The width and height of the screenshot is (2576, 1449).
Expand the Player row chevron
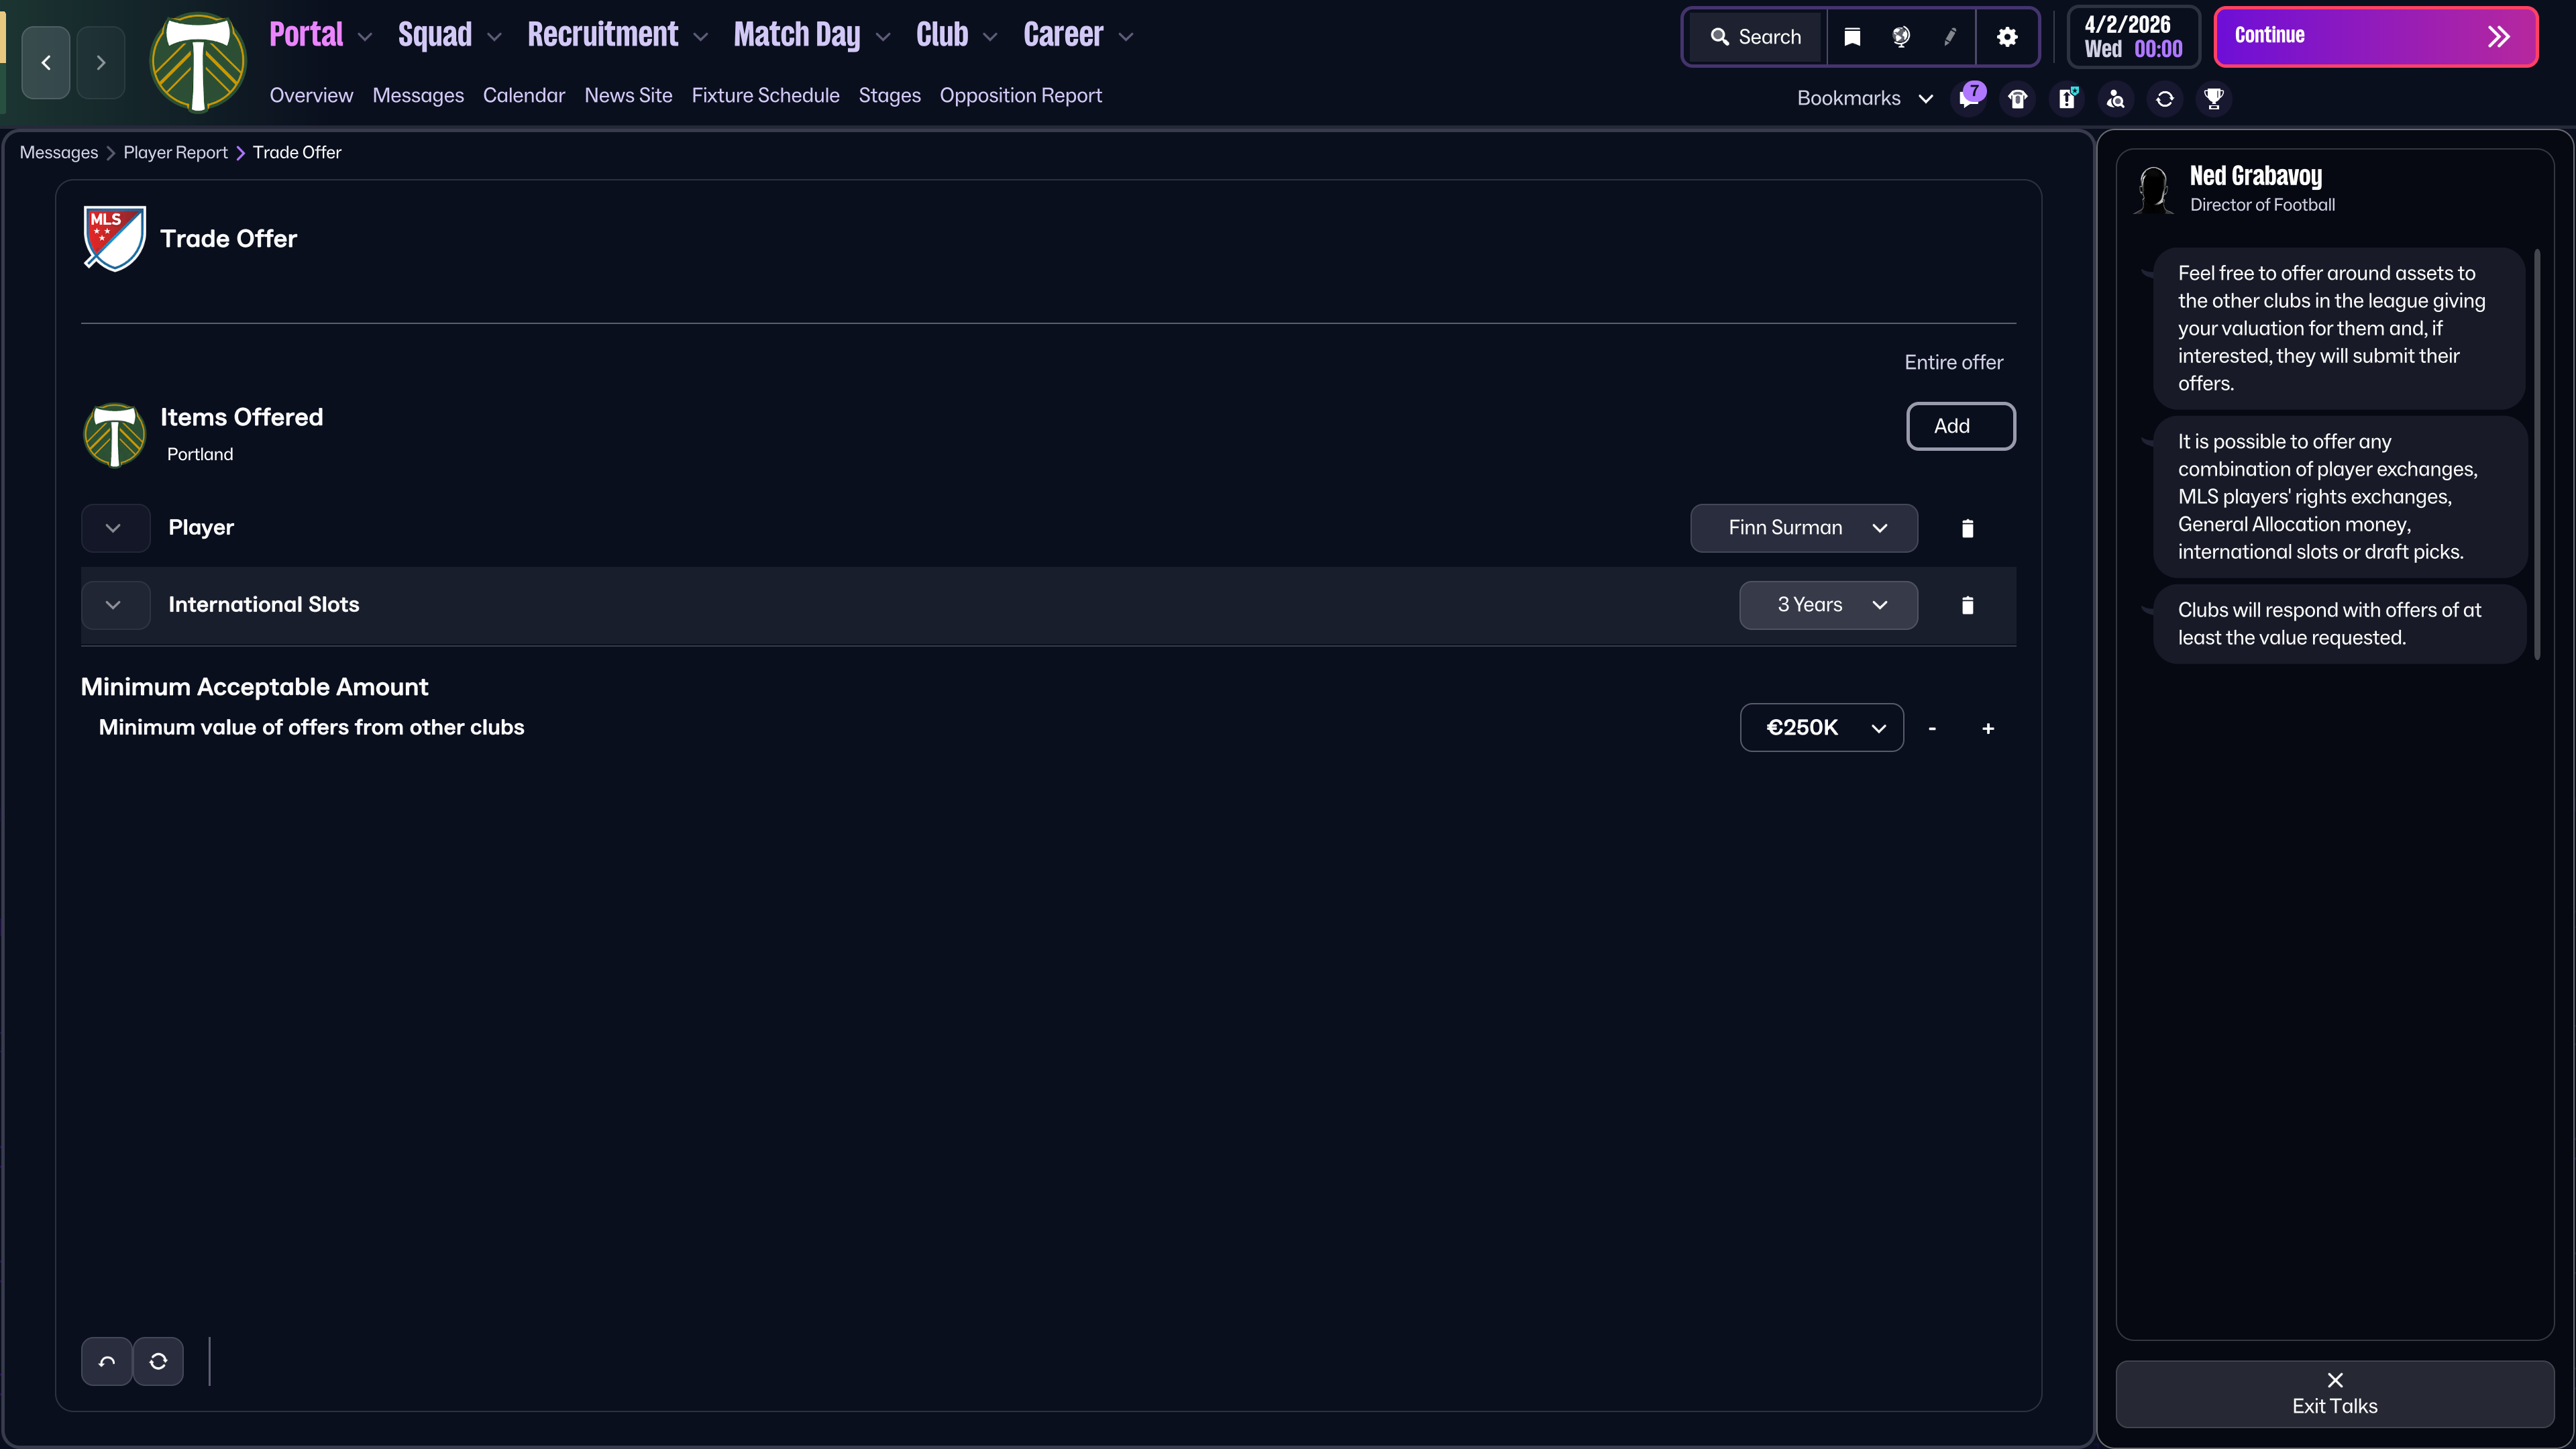[x=114, y=528]
